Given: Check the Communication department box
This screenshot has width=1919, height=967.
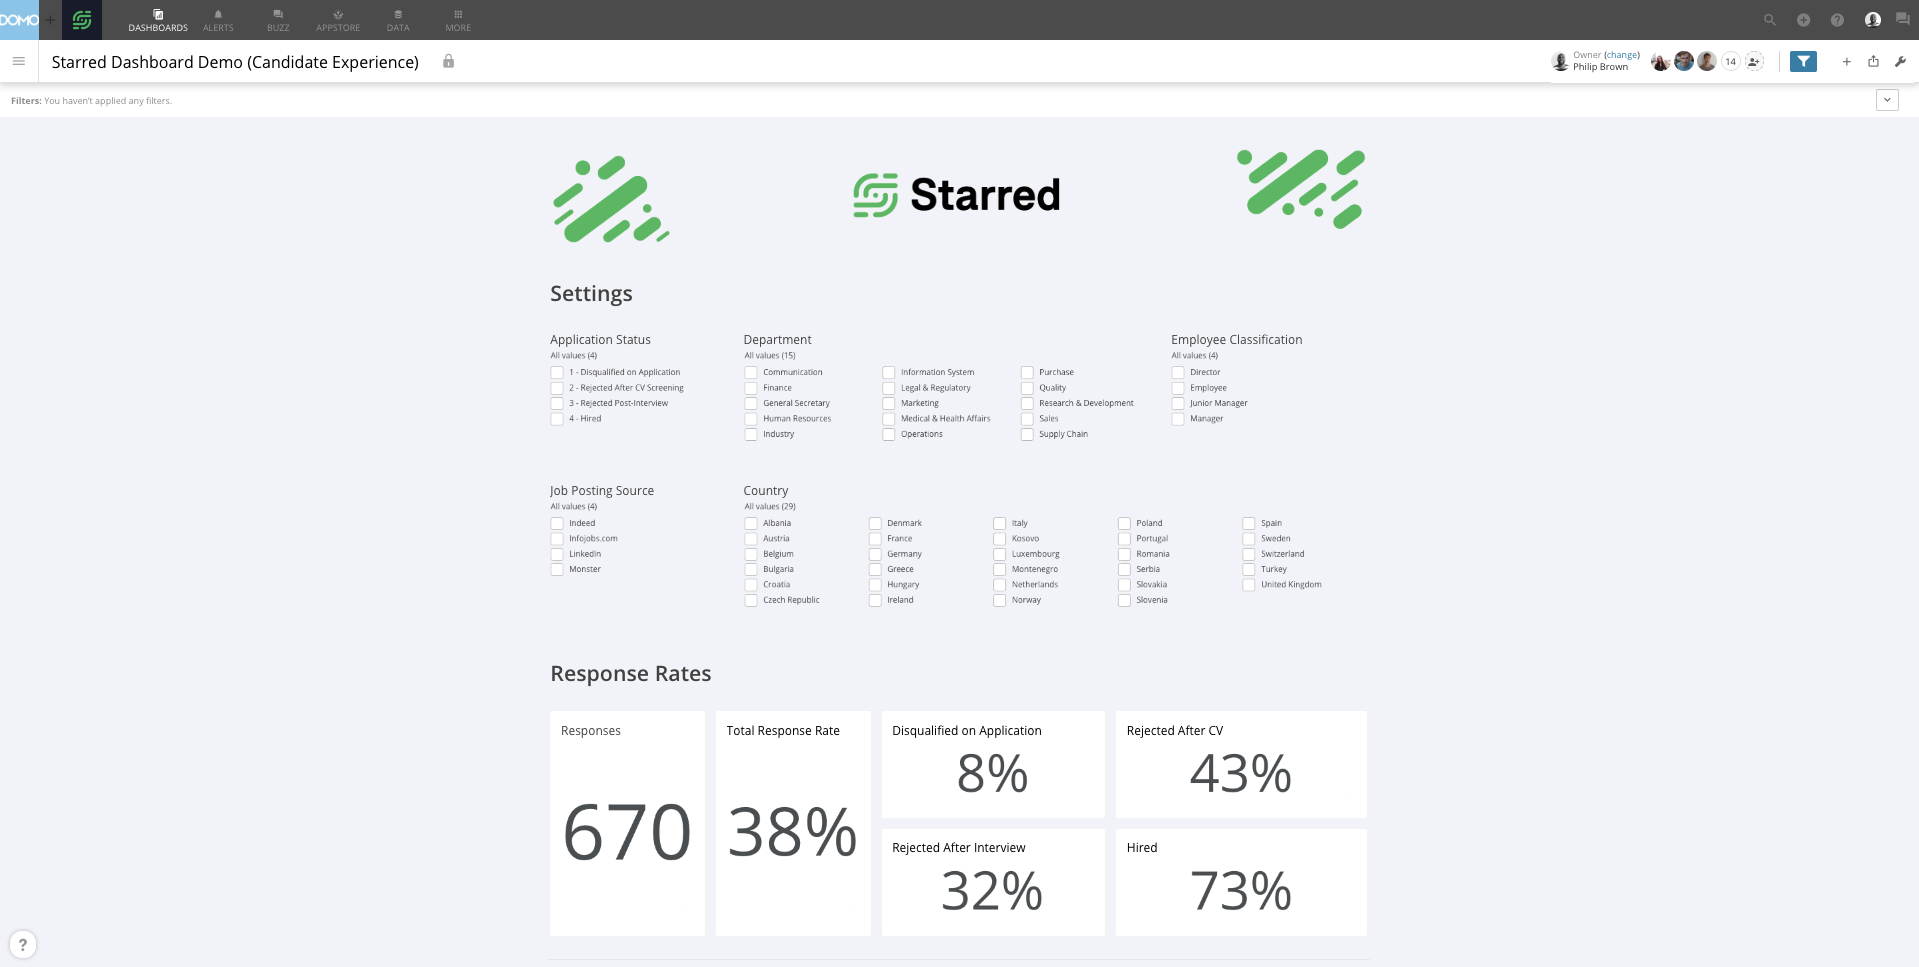Looking at the screenshot, I should tap(751, 373).
